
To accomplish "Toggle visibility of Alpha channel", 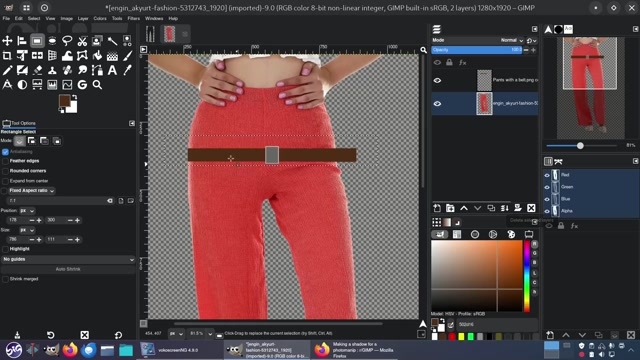I will click(x=547, y=211).
